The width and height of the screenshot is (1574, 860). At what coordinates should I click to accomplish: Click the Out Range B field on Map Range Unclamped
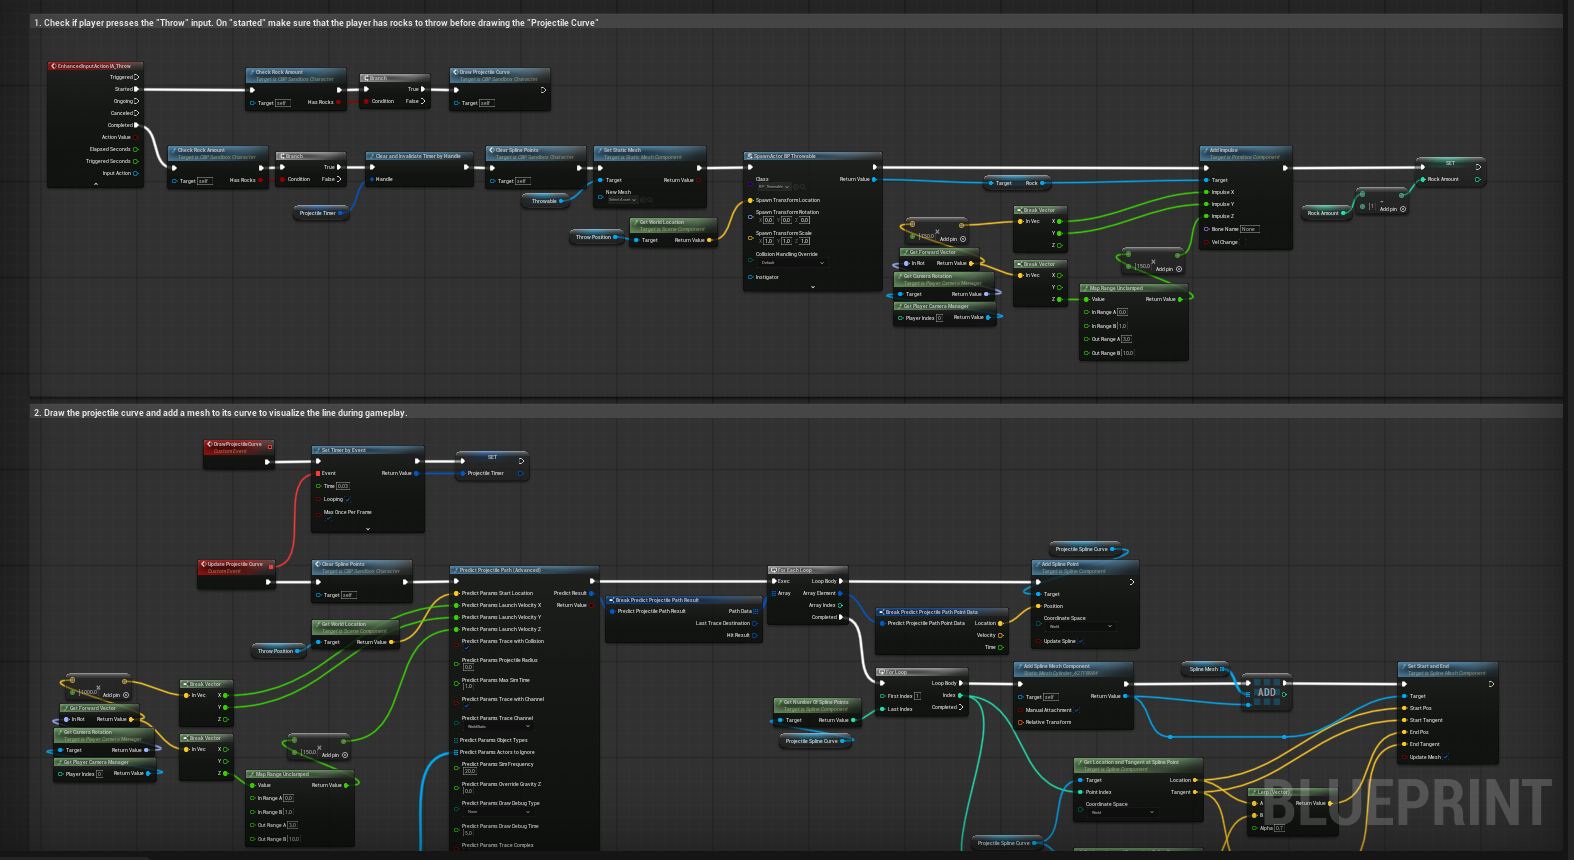point(1128,353)
